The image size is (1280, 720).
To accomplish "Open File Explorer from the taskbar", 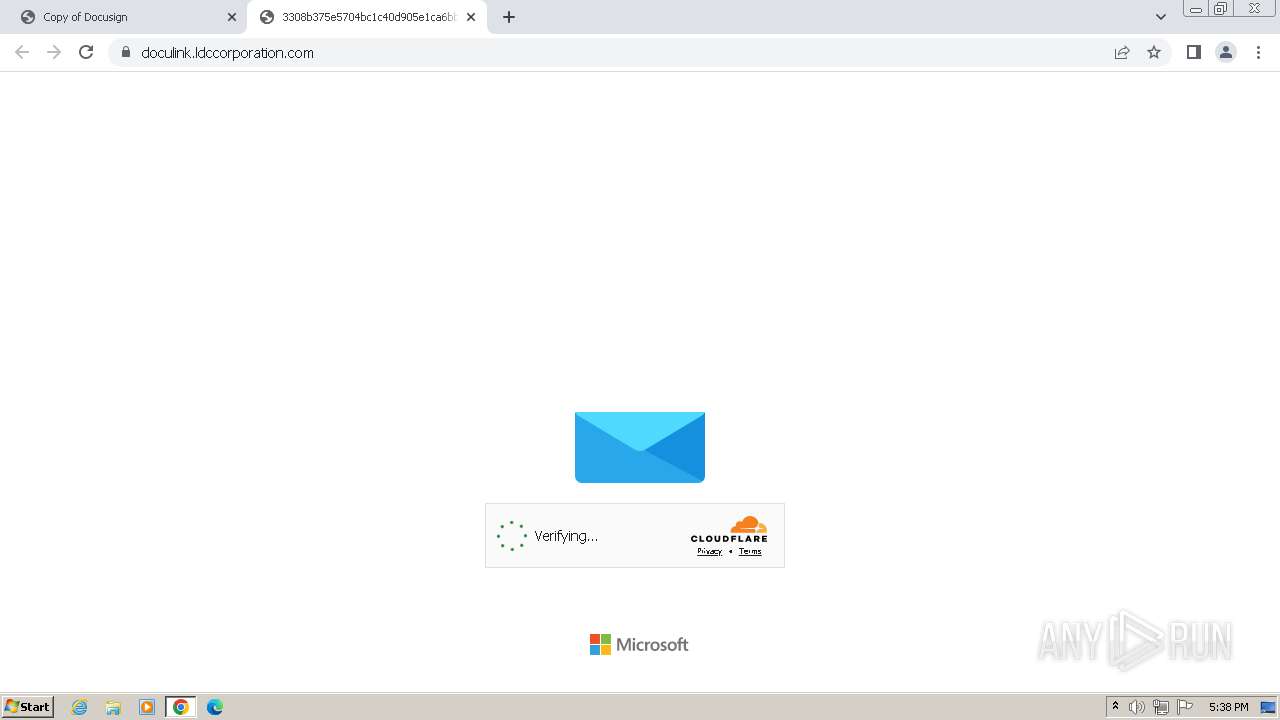I will point(113,707).
